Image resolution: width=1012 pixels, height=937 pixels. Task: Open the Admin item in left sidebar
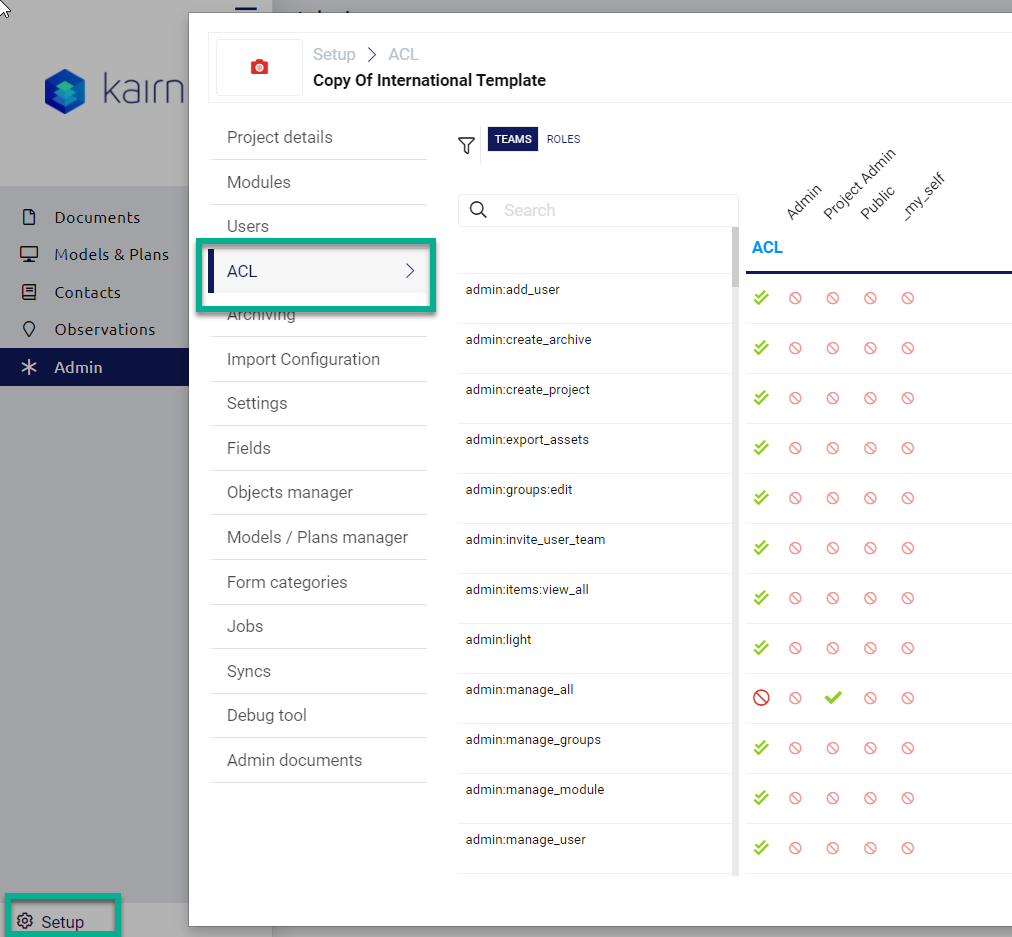pyautogui.click(x=78, y=367)
